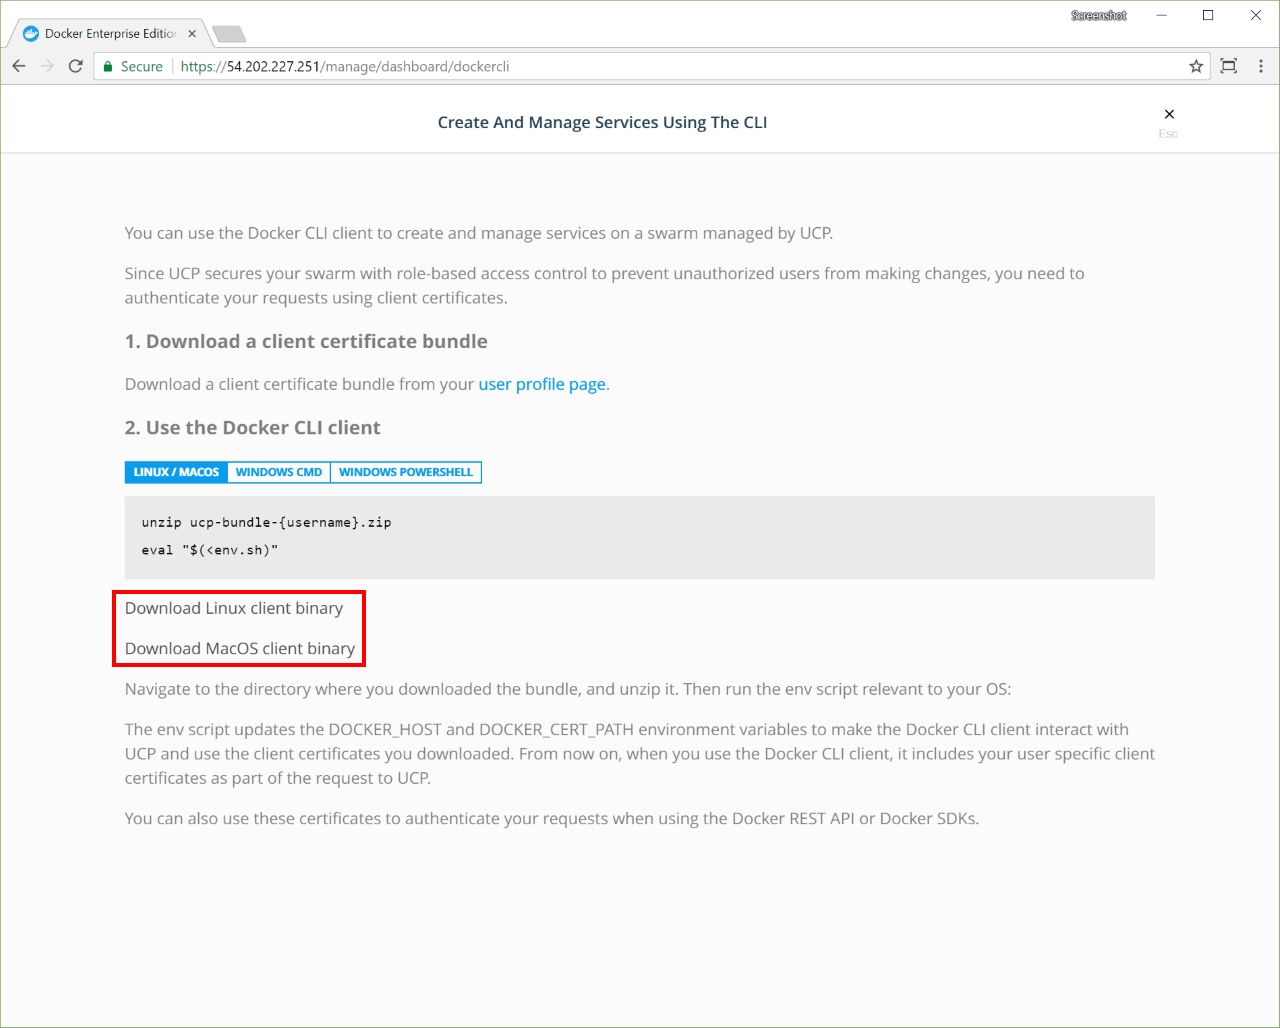The width and height of the screenshot is (1280, 1028).
Task: Switch to the WINDOWS POWERSHELL tab
Action: (x=405, y=472)
